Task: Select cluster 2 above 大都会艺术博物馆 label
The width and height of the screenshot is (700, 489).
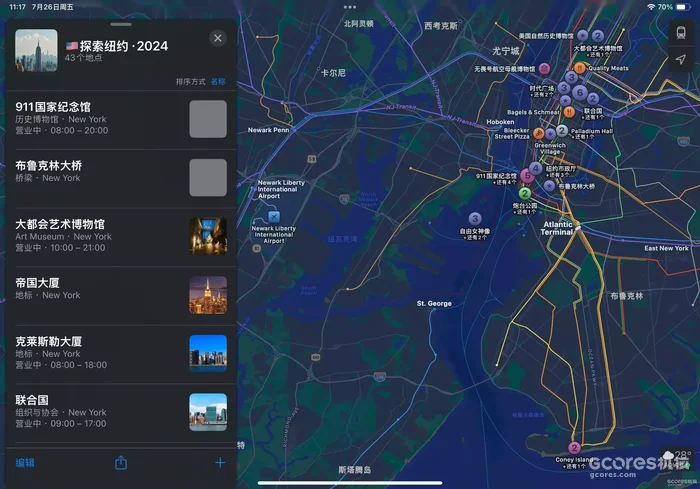Action: point(597,36)
